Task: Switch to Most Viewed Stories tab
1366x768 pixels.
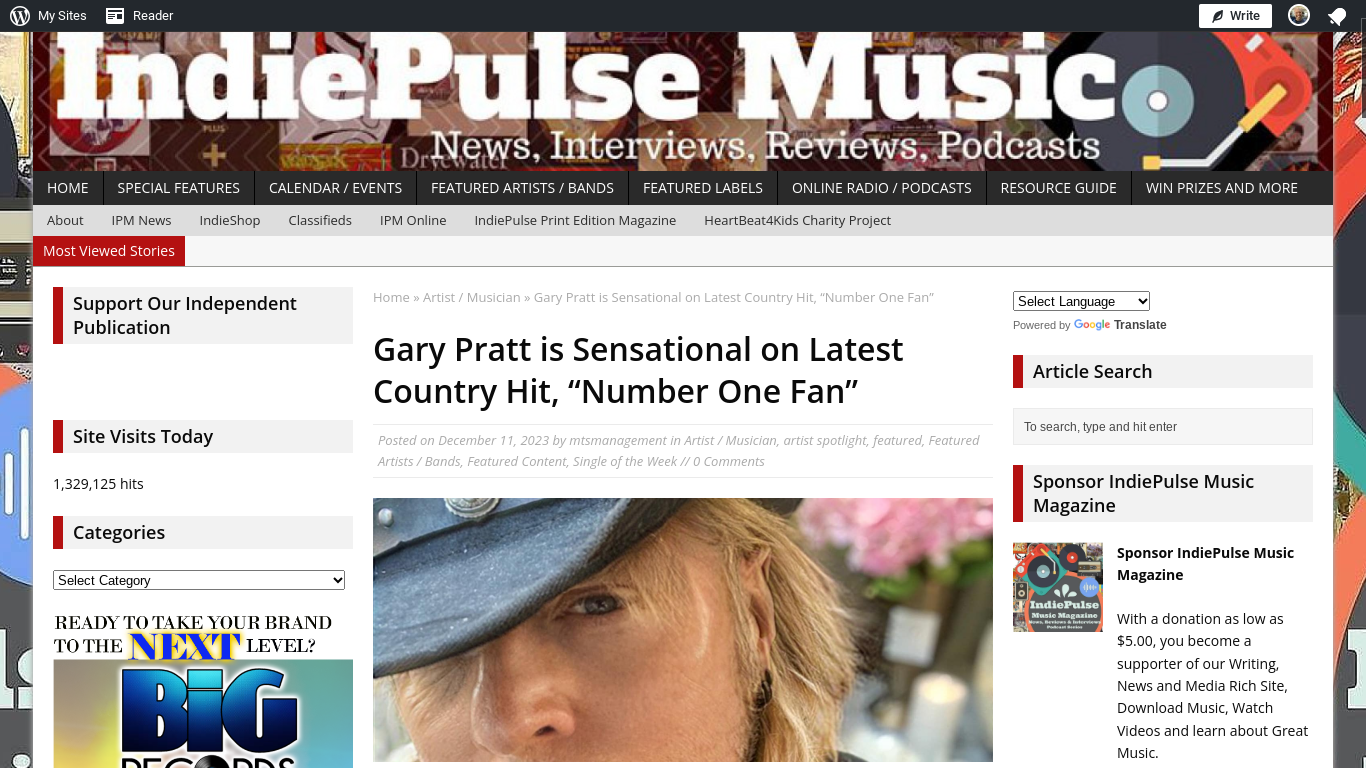Action: point(109,251)
